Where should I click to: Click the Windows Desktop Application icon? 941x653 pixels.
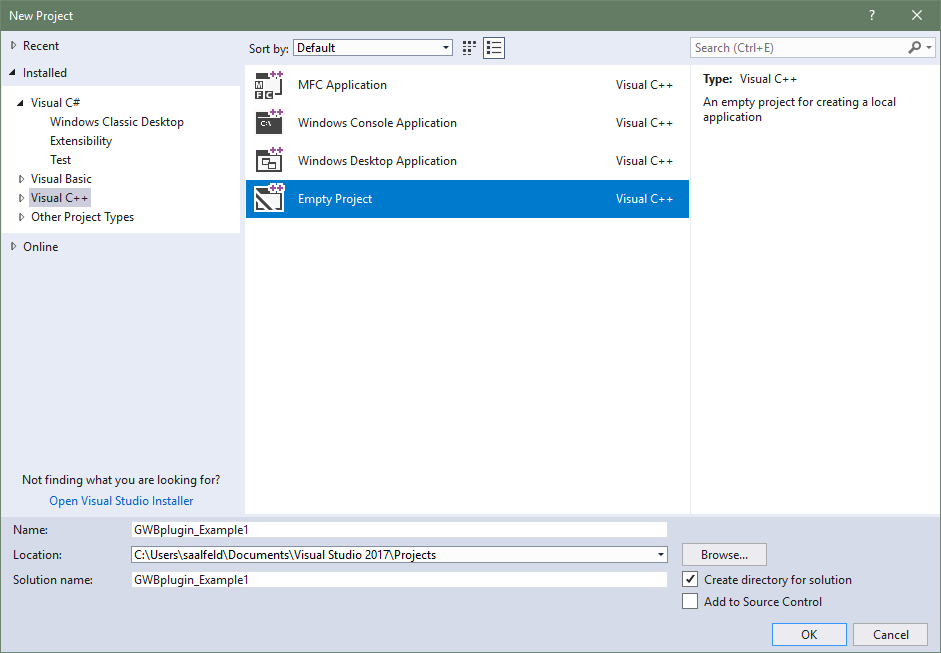tap(269, 161)
